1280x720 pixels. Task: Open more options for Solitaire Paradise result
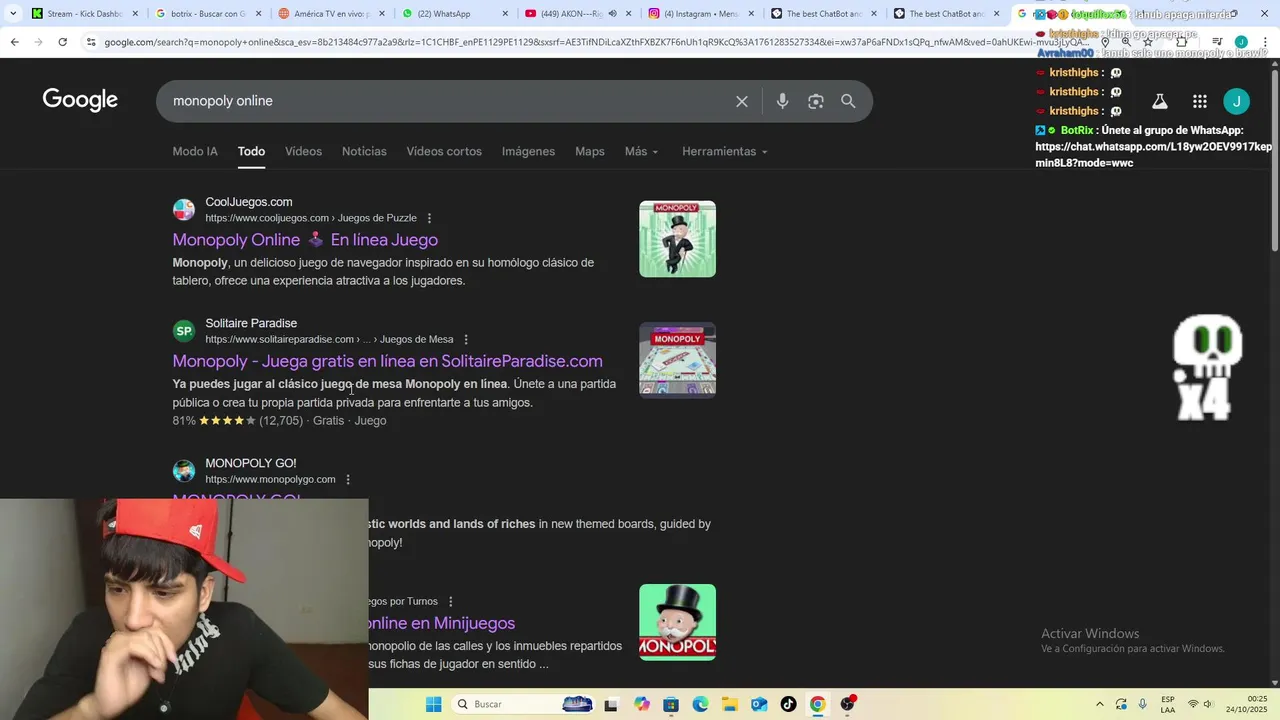point(466,339)
